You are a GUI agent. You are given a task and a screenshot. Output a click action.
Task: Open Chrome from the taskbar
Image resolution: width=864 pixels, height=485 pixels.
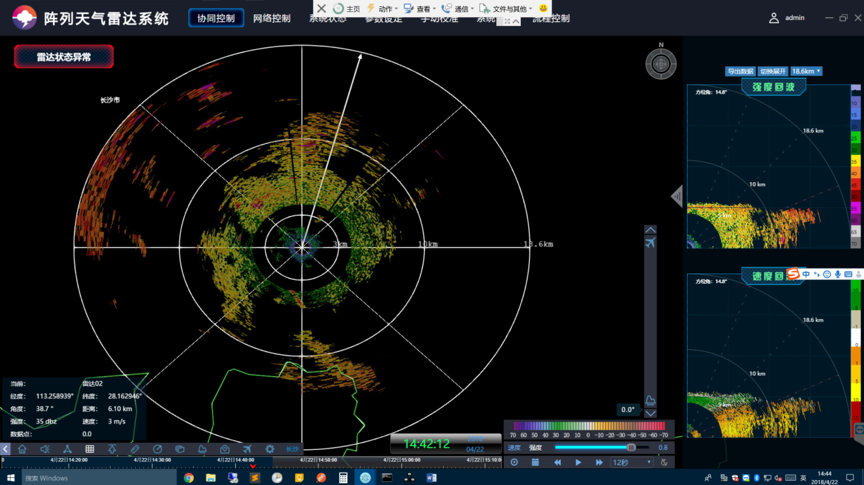189,478
